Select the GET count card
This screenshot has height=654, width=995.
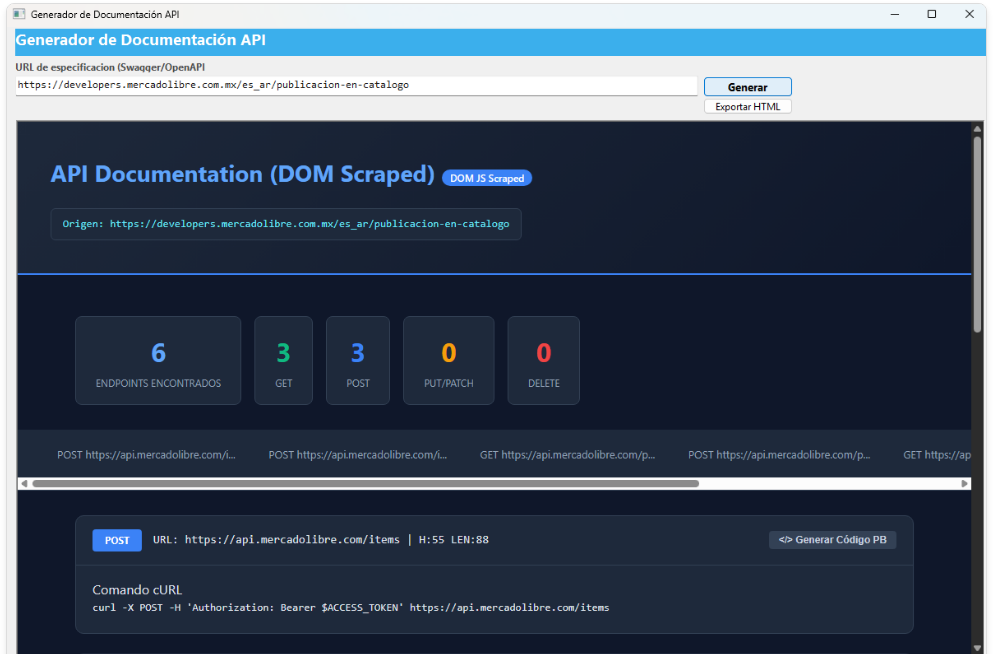(284, 360)
